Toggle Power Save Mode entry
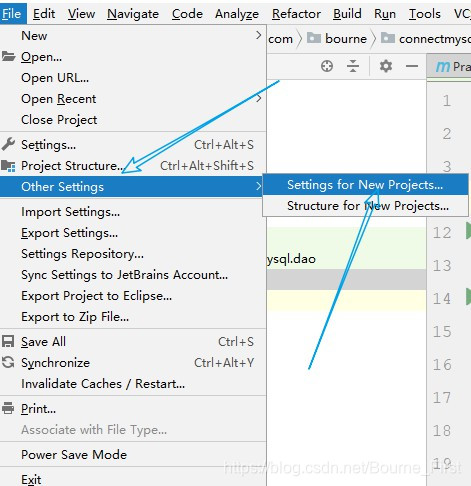The height and width of the screenshot is (486, 471). [x=133, y=455]
